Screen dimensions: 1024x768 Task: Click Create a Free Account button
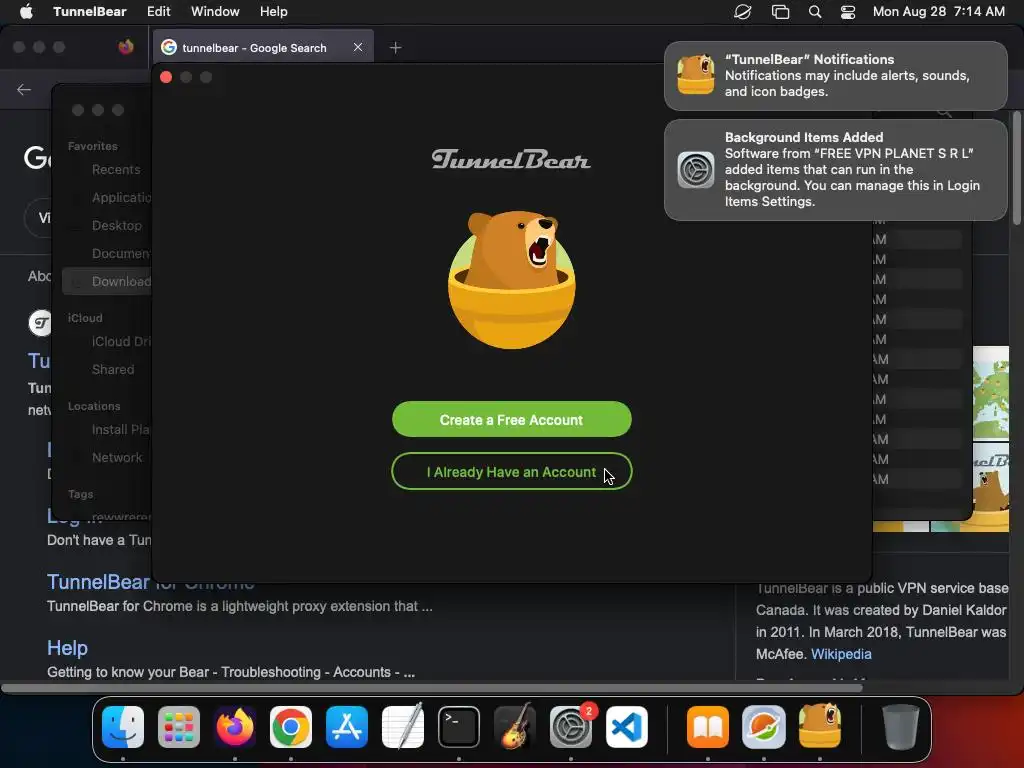click(x=511, y=419)
